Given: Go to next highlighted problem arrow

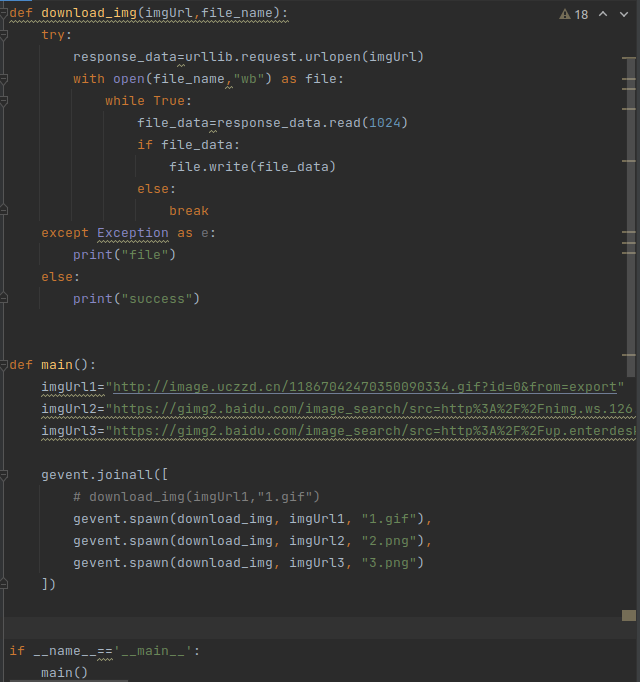Looking at the screenshot, I should 624,14.
